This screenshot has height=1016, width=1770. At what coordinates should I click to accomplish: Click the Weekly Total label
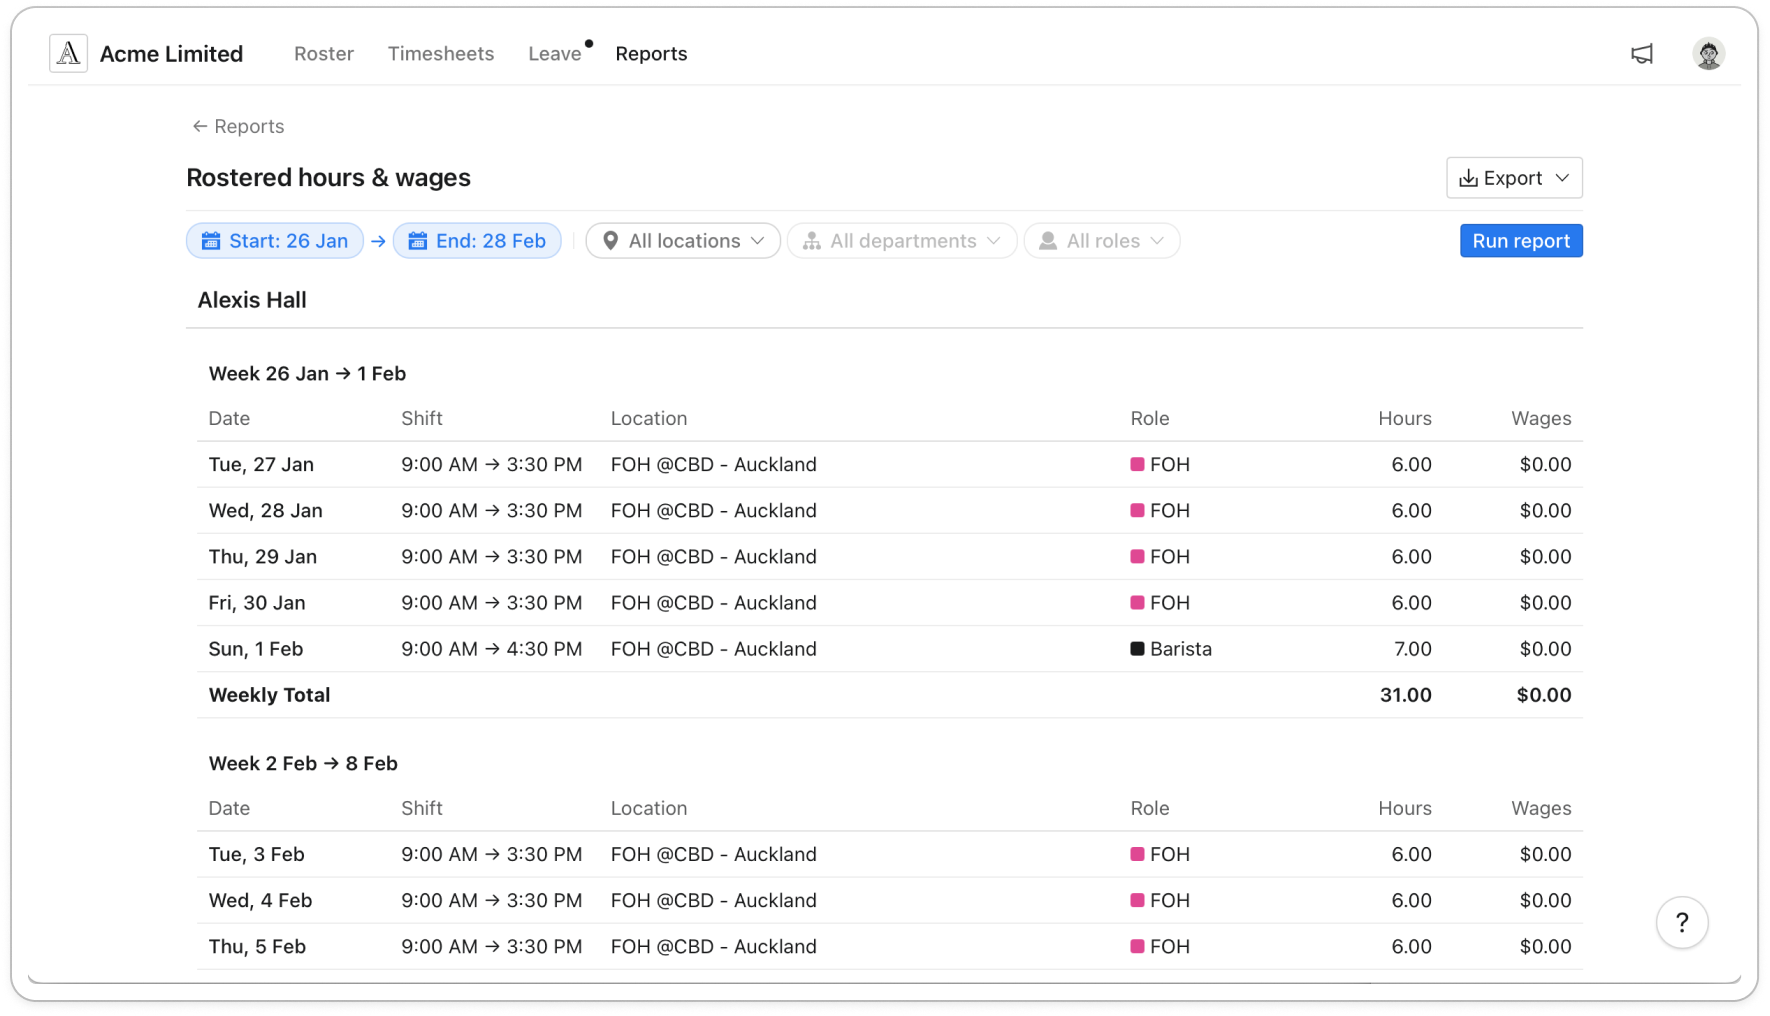[269, 694]
